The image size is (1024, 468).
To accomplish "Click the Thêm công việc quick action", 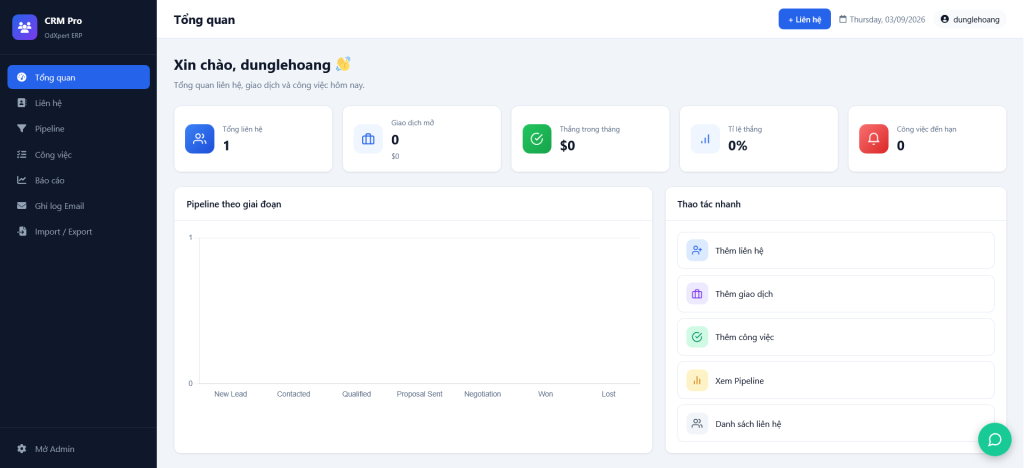I will click(835, 337).
